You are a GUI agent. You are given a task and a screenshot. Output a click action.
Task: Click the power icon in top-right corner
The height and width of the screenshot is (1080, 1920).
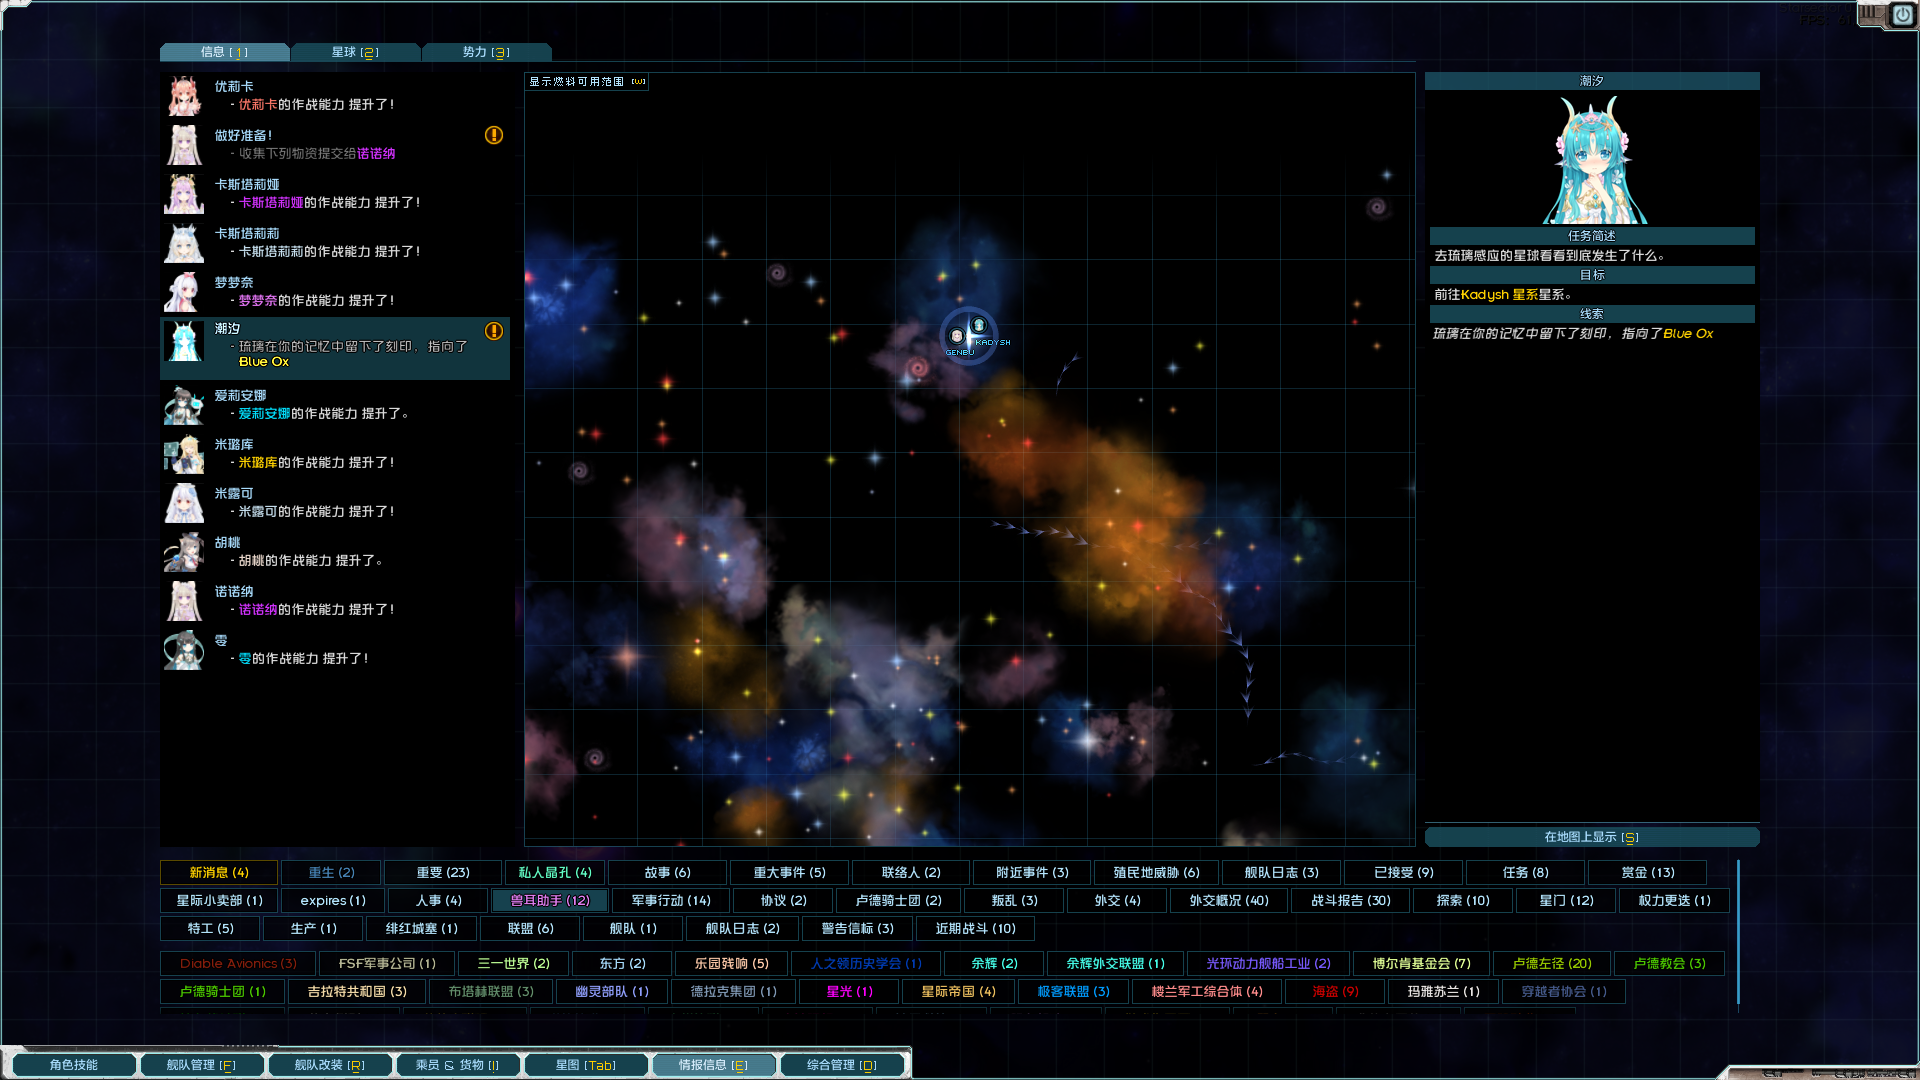tap(1902, 14)
